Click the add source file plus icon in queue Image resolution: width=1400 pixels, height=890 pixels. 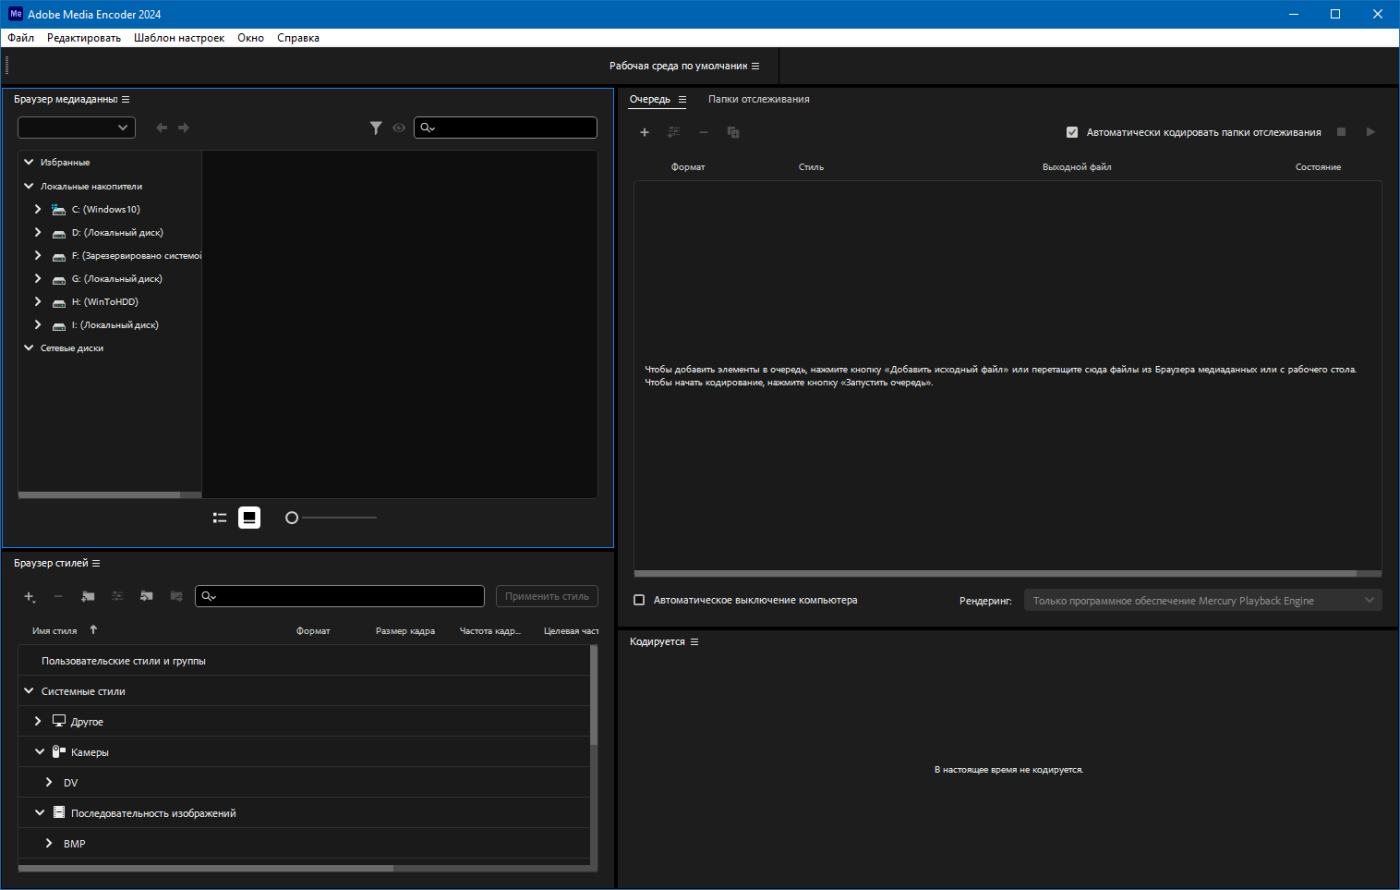(644, 132)
